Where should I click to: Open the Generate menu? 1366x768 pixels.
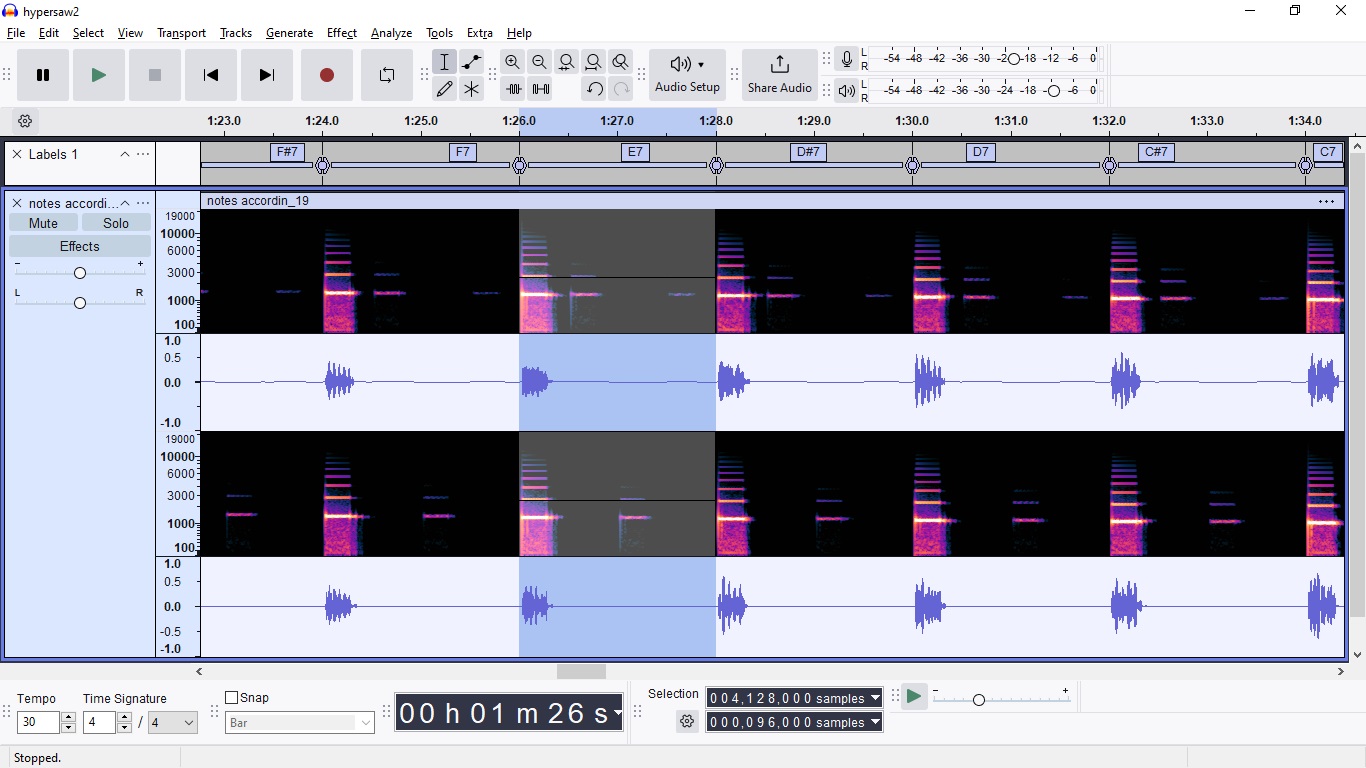[289, 33]
